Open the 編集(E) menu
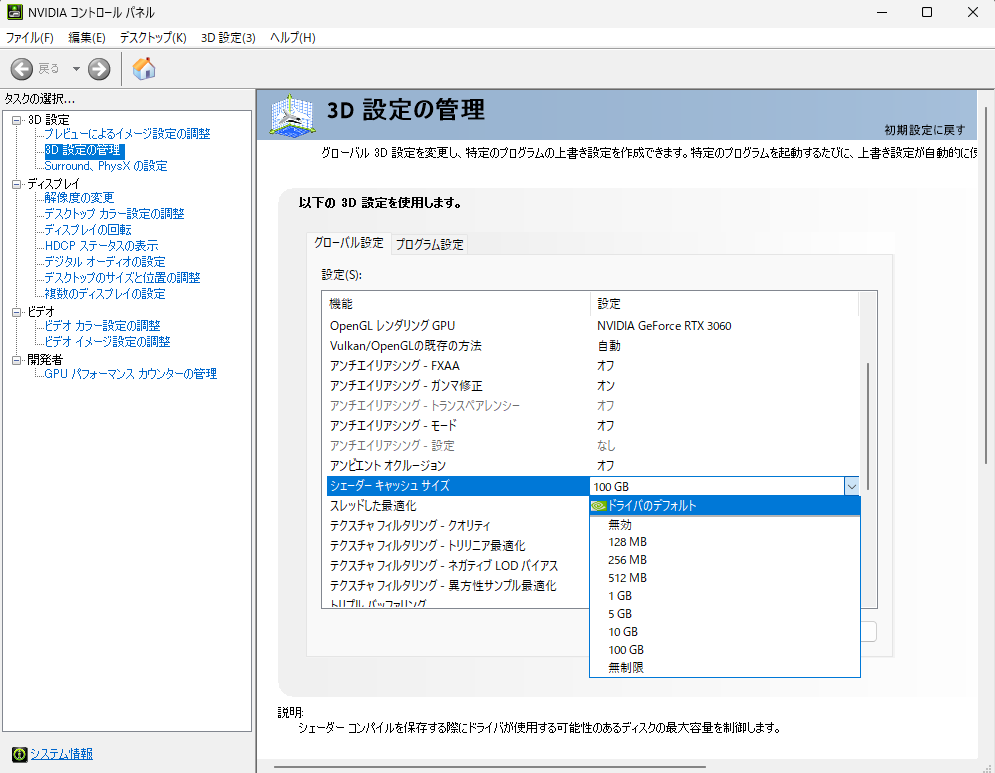The height and width of the screenshot is (773, 995). 87,37
